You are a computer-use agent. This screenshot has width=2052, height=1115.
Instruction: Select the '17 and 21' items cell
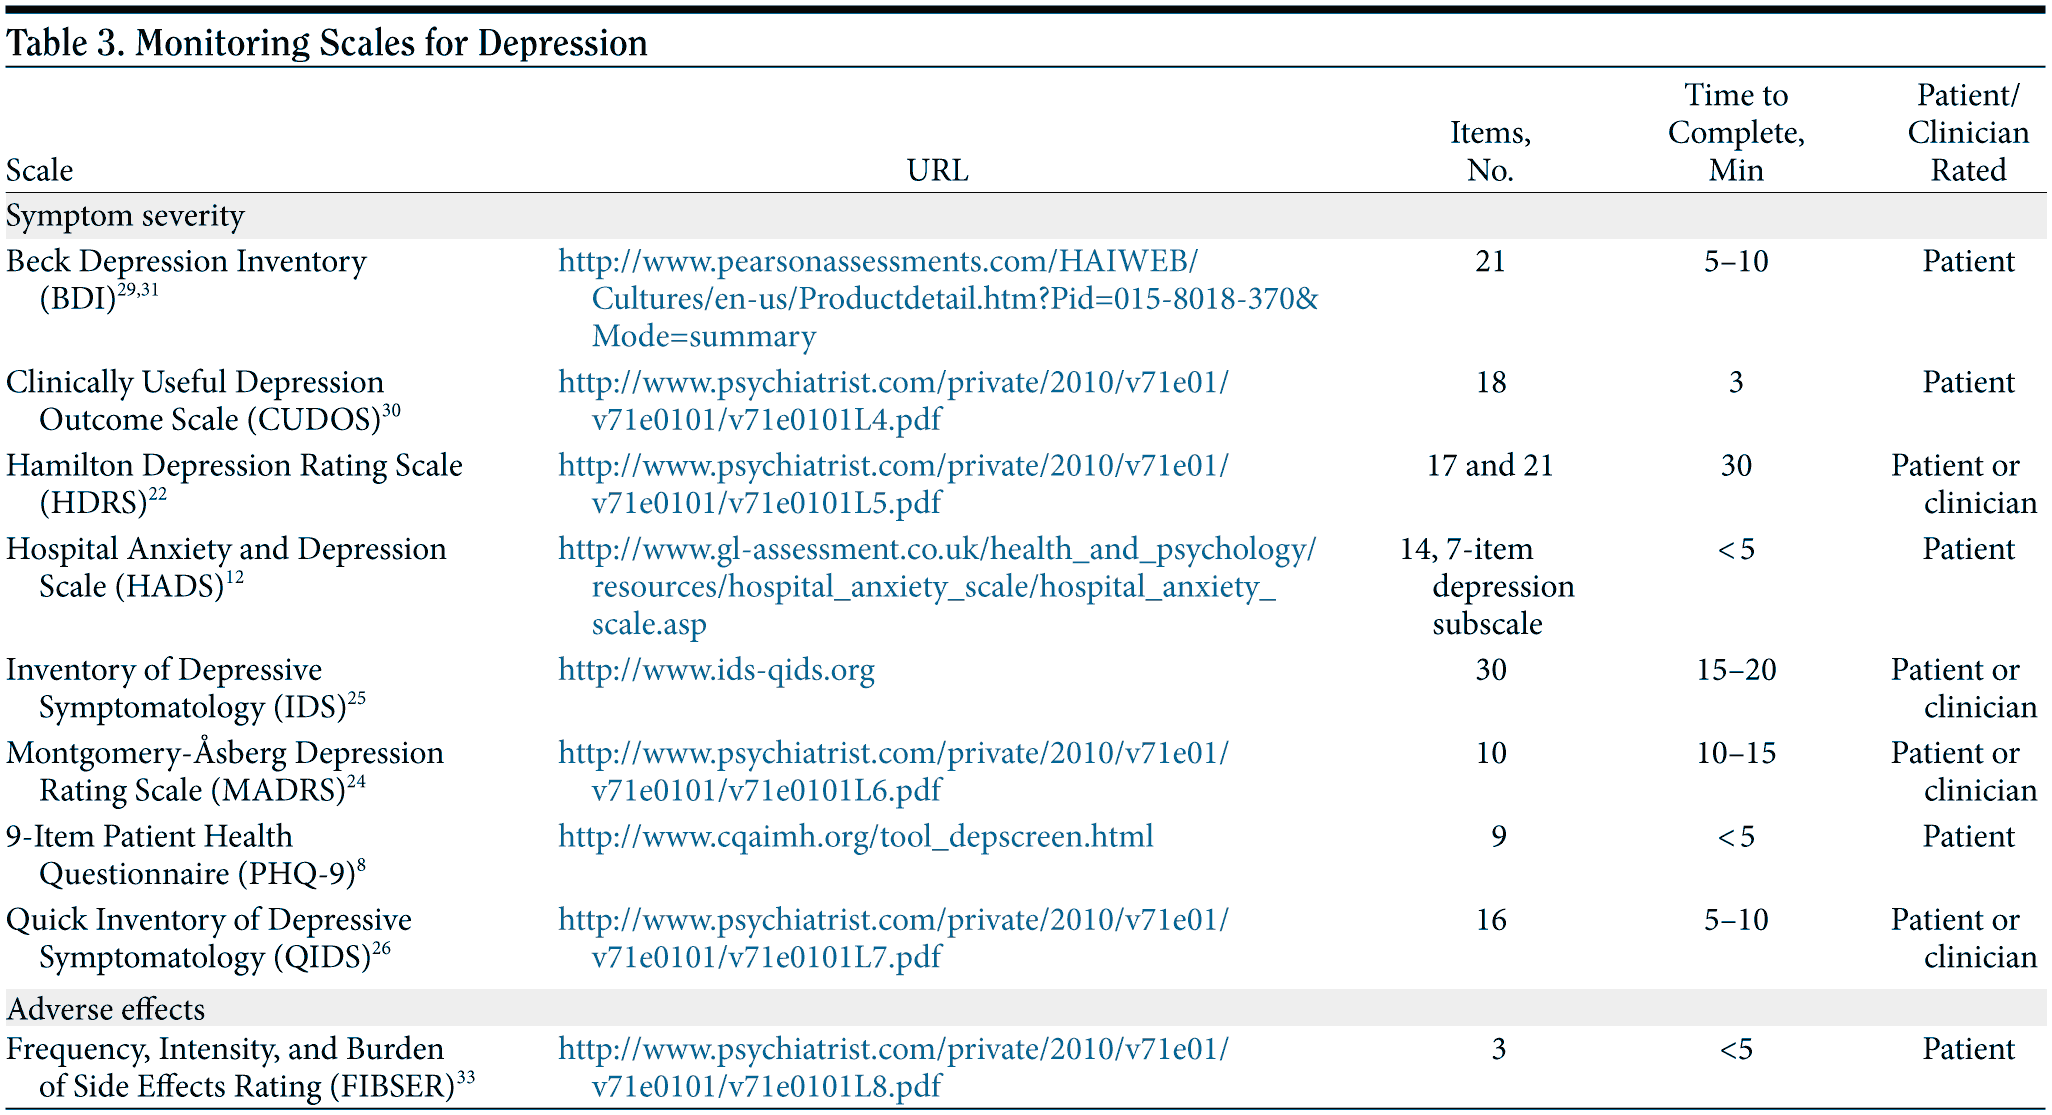click(1490, 466)
